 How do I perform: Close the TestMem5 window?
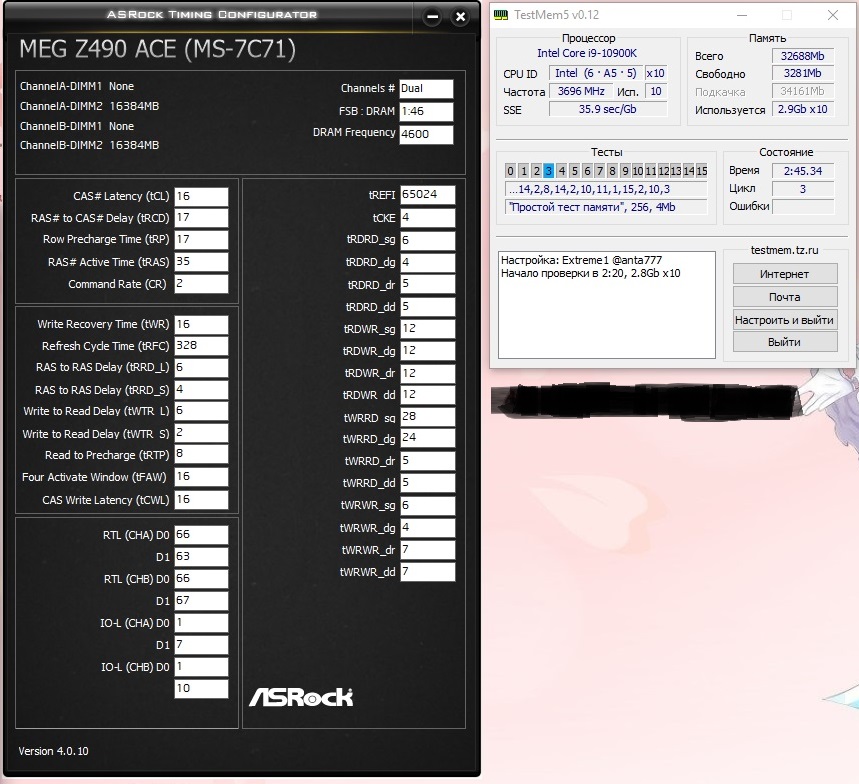tap(833, 15)
